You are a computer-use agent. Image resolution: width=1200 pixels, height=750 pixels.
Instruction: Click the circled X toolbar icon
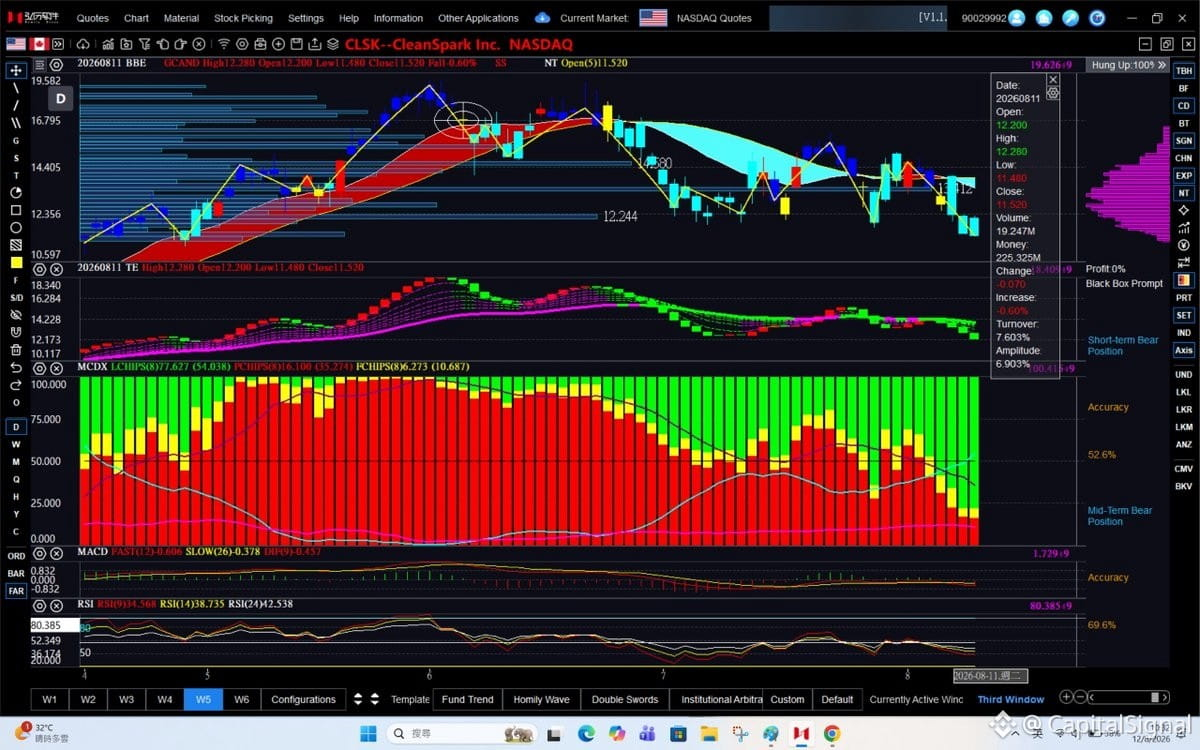(x=200, y=44)
